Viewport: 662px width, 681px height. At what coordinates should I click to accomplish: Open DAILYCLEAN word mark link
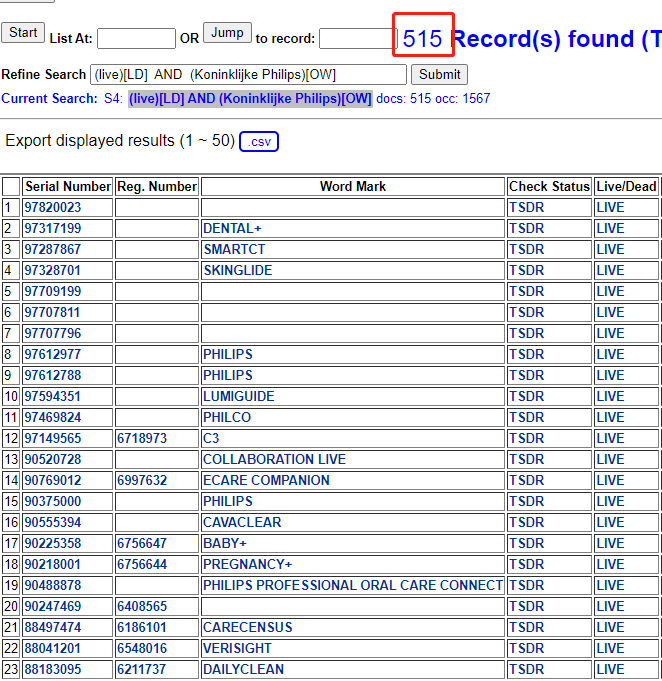point(243,670)
